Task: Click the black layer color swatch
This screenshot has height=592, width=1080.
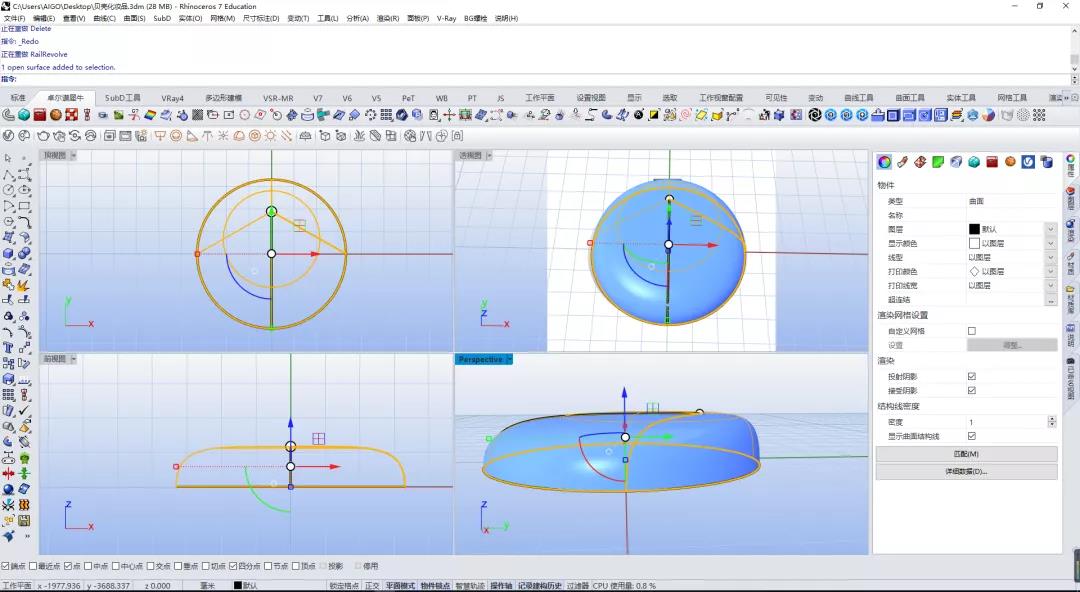Action: point(974,229)
